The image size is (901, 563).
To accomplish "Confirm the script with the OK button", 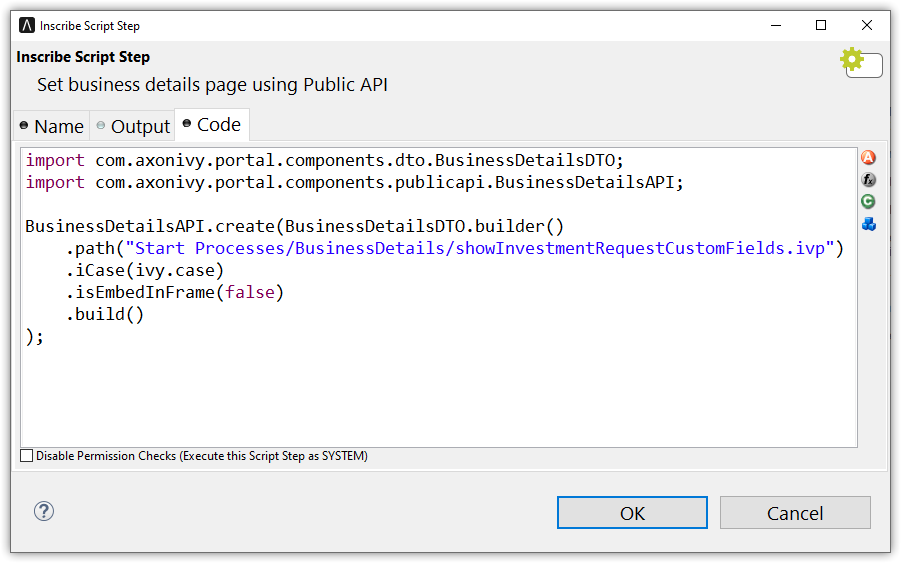I will [632, 513].
